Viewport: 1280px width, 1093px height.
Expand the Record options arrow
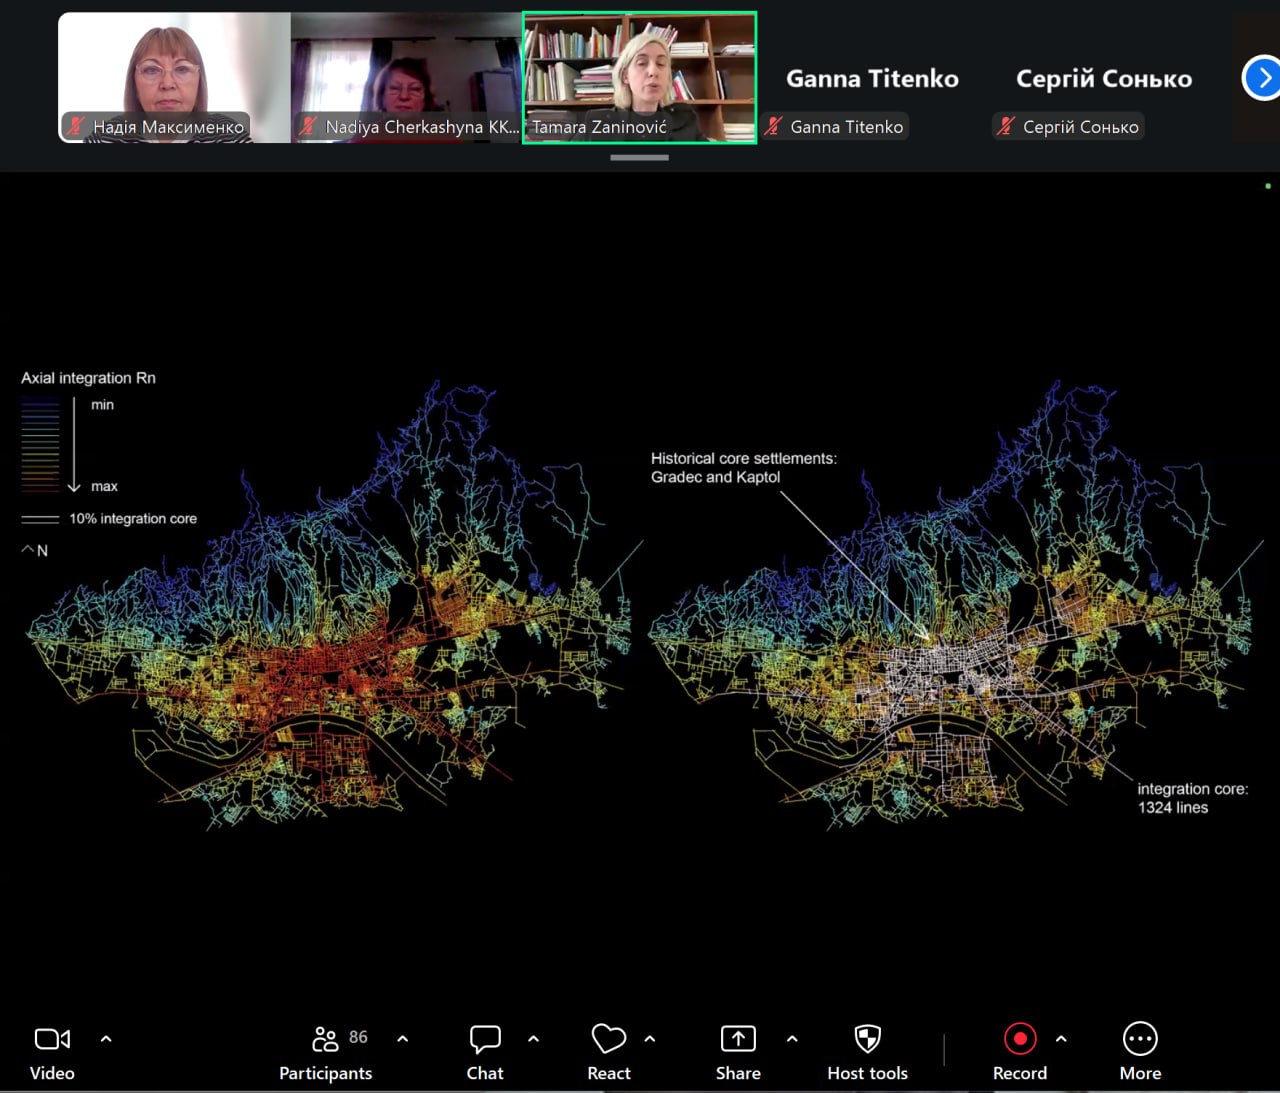coord(1061,1039)
